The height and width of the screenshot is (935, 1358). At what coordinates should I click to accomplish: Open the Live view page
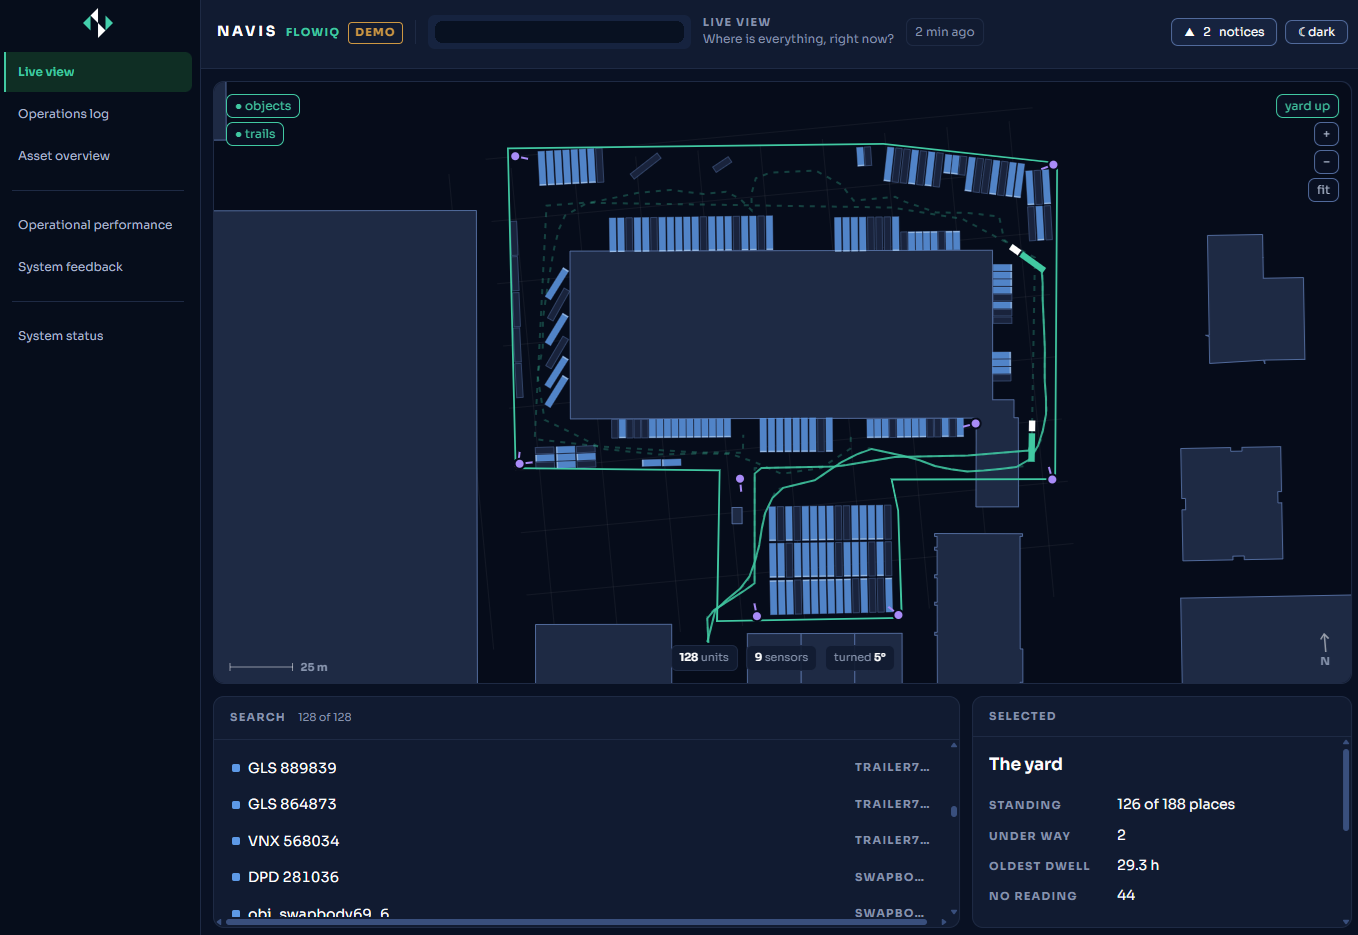98,72
